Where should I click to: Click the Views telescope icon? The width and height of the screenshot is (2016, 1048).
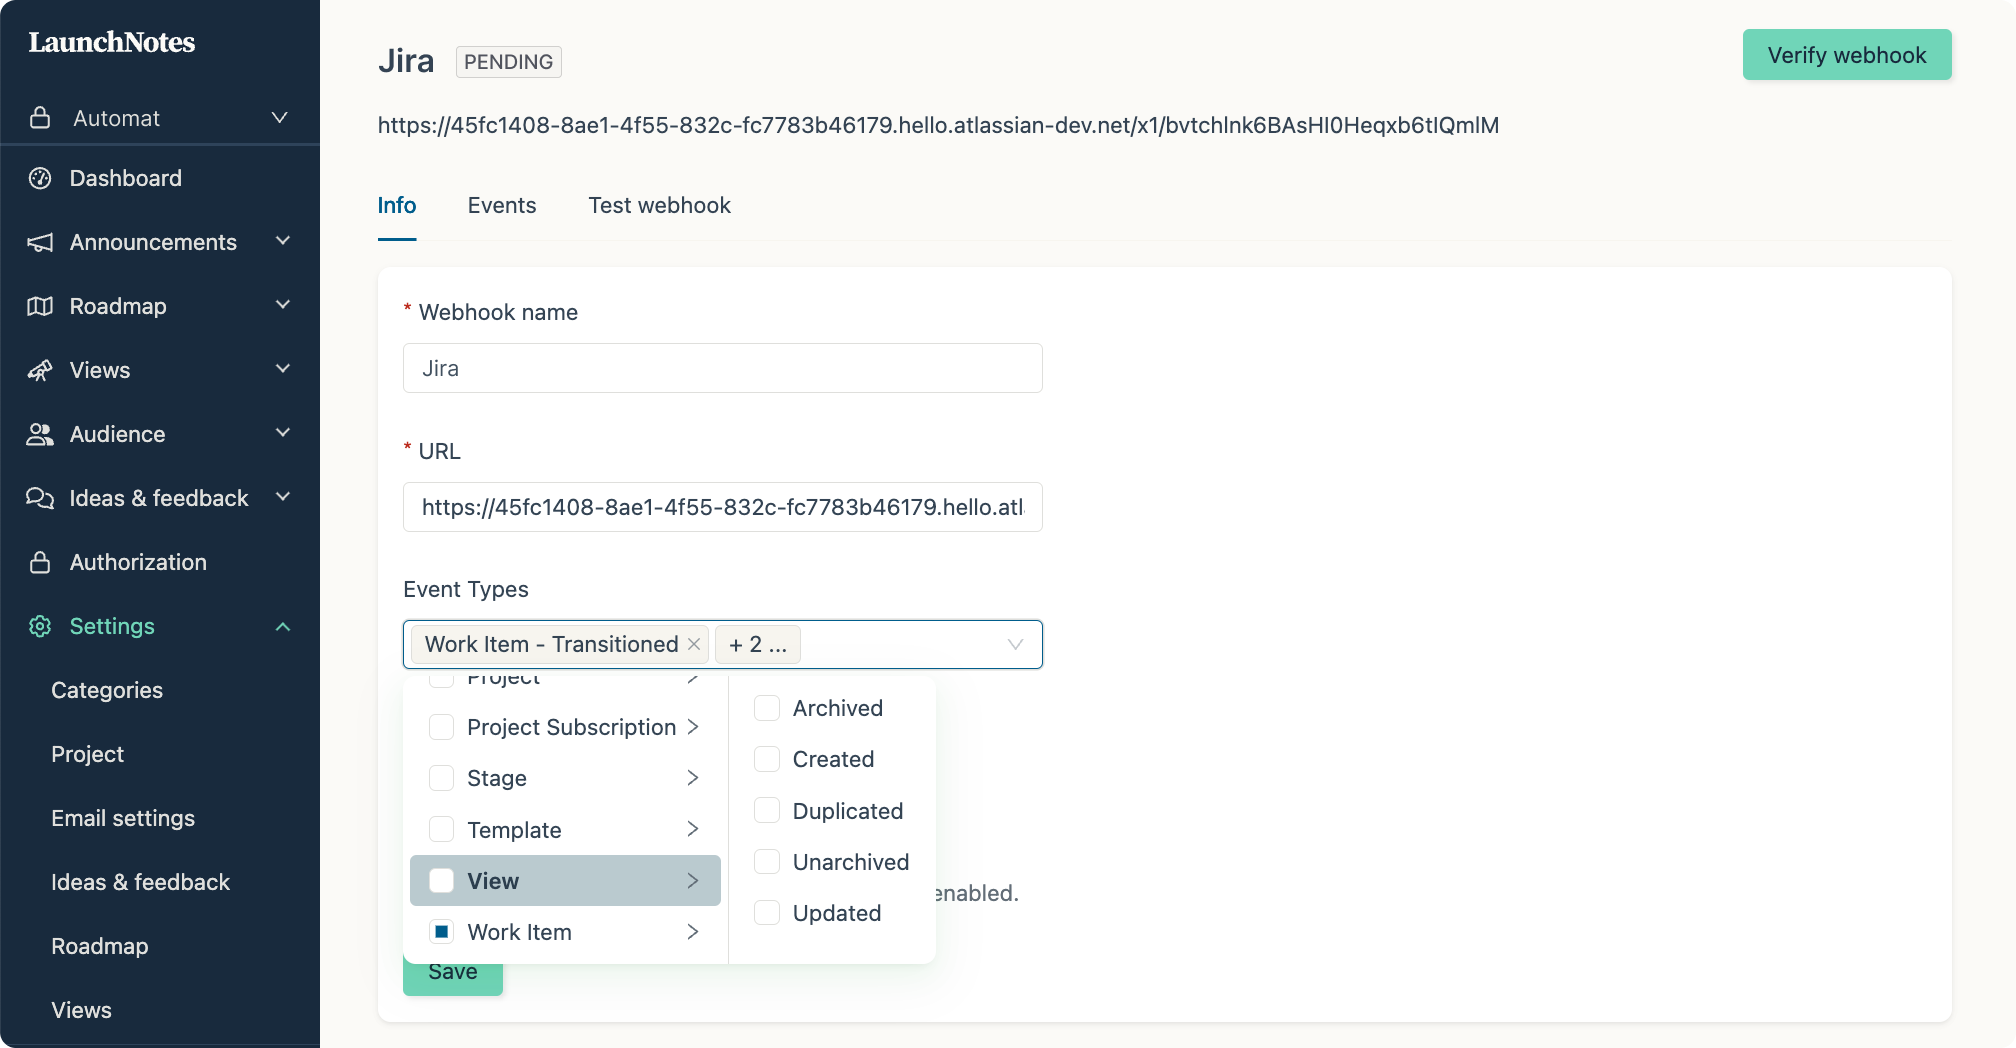[40, 370]
